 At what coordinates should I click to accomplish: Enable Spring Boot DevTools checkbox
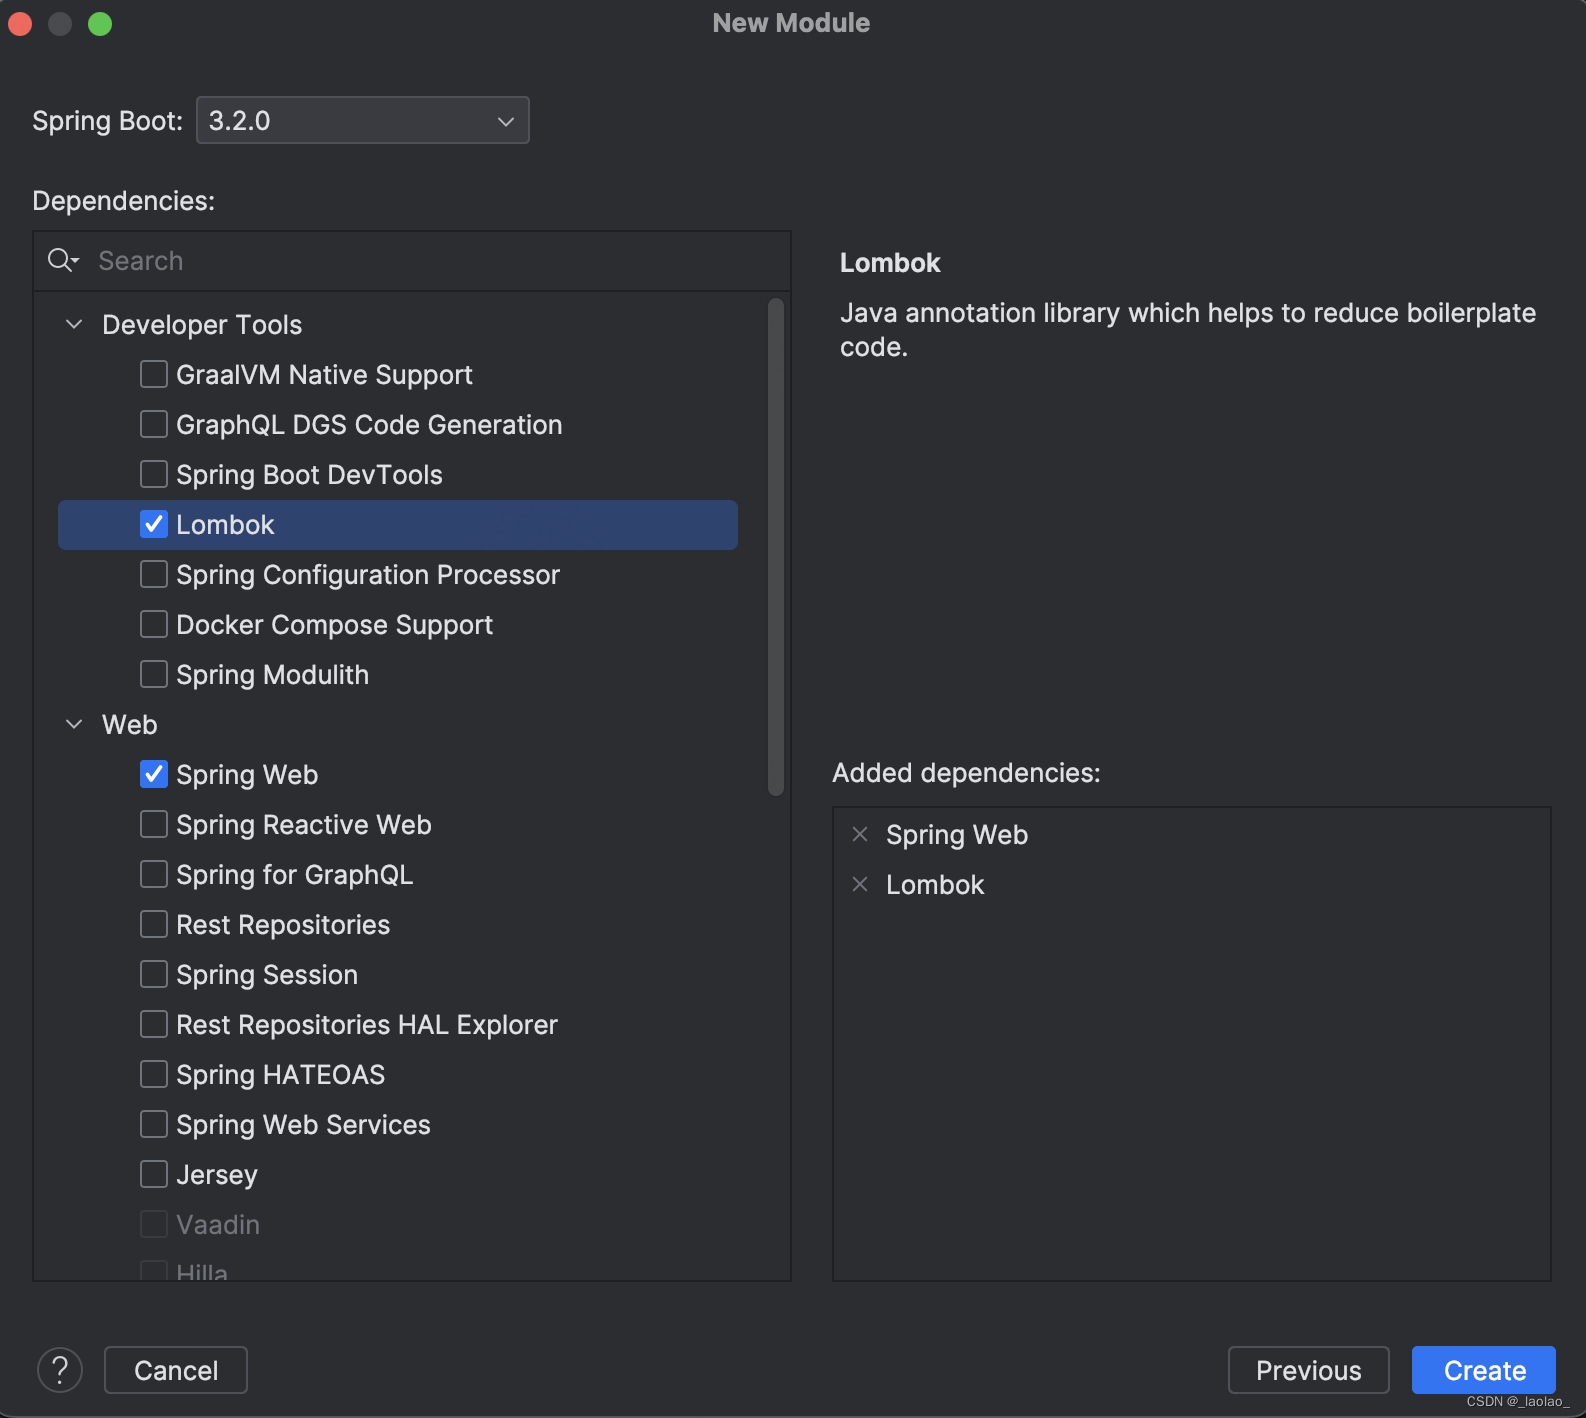click(154, 474)
